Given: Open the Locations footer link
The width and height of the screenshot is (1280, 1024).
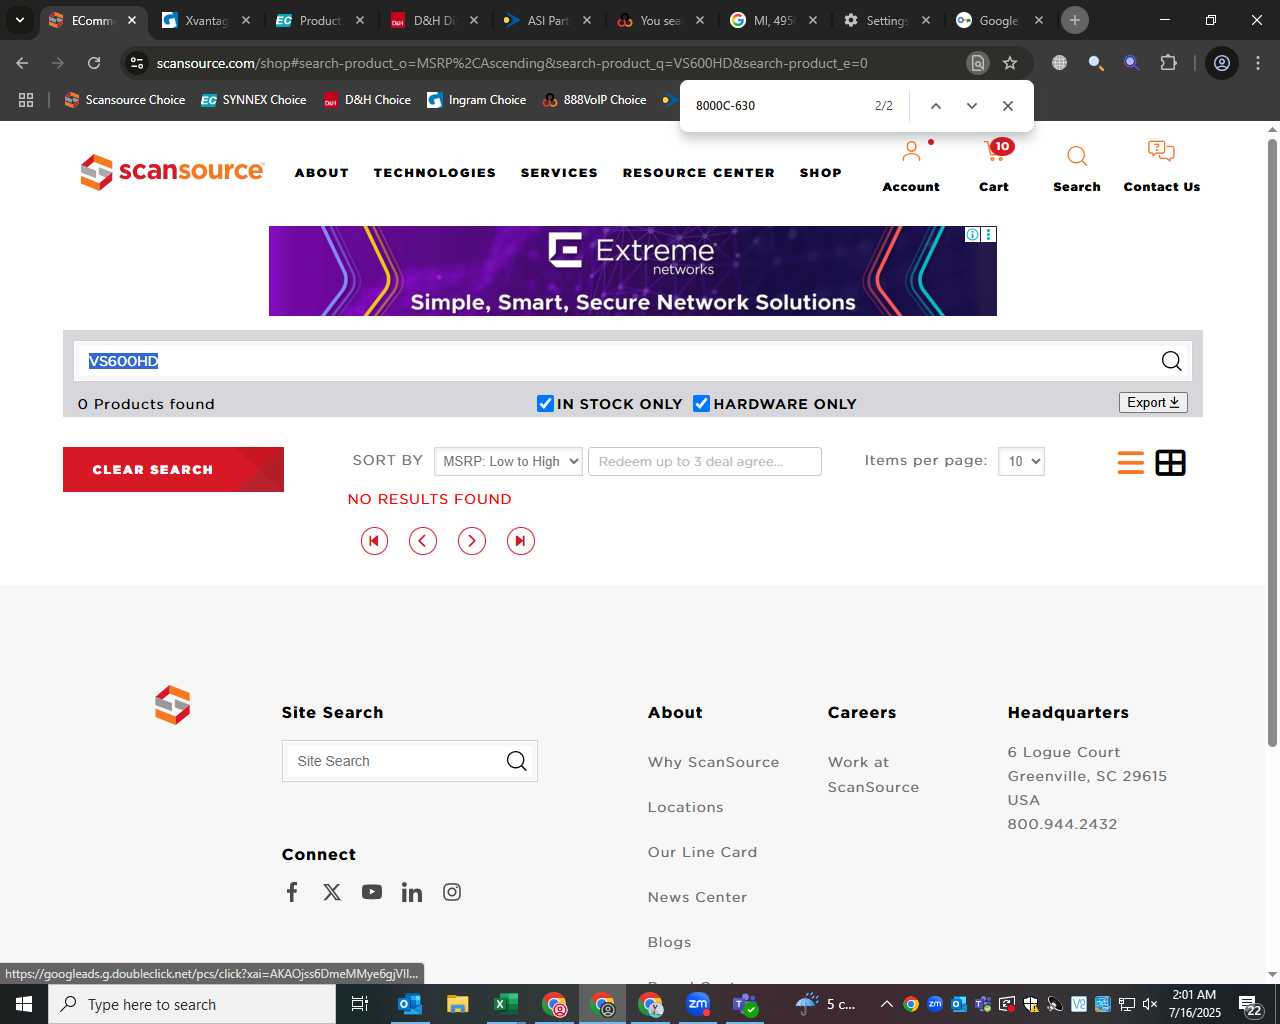Looking at the screenshot, I should [x=685, y=807].
